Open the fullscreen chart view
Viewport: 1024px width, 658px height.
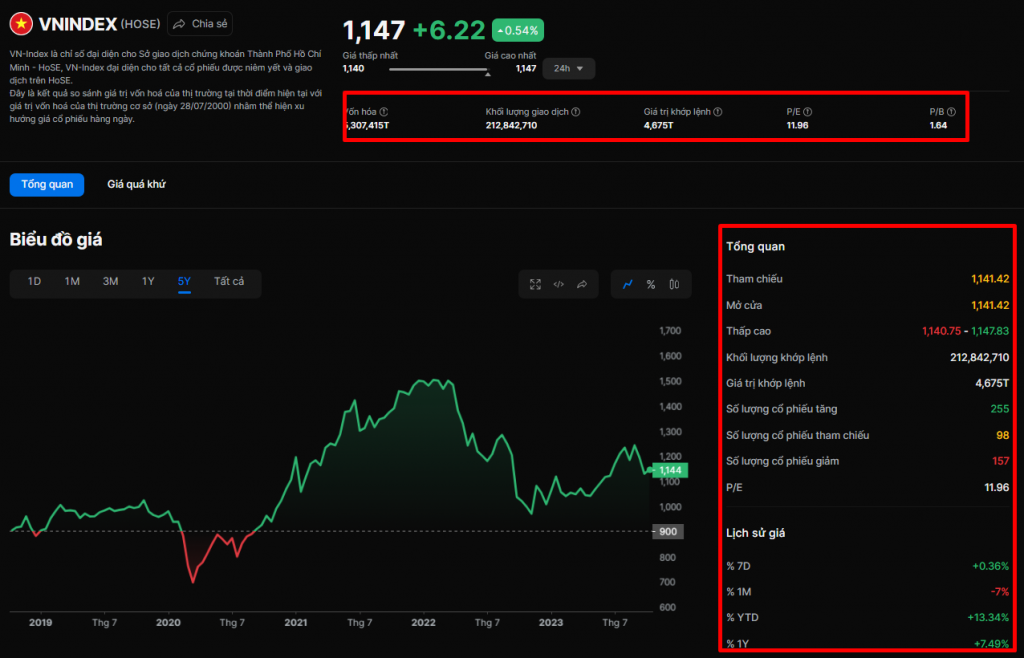pos(535,283)
